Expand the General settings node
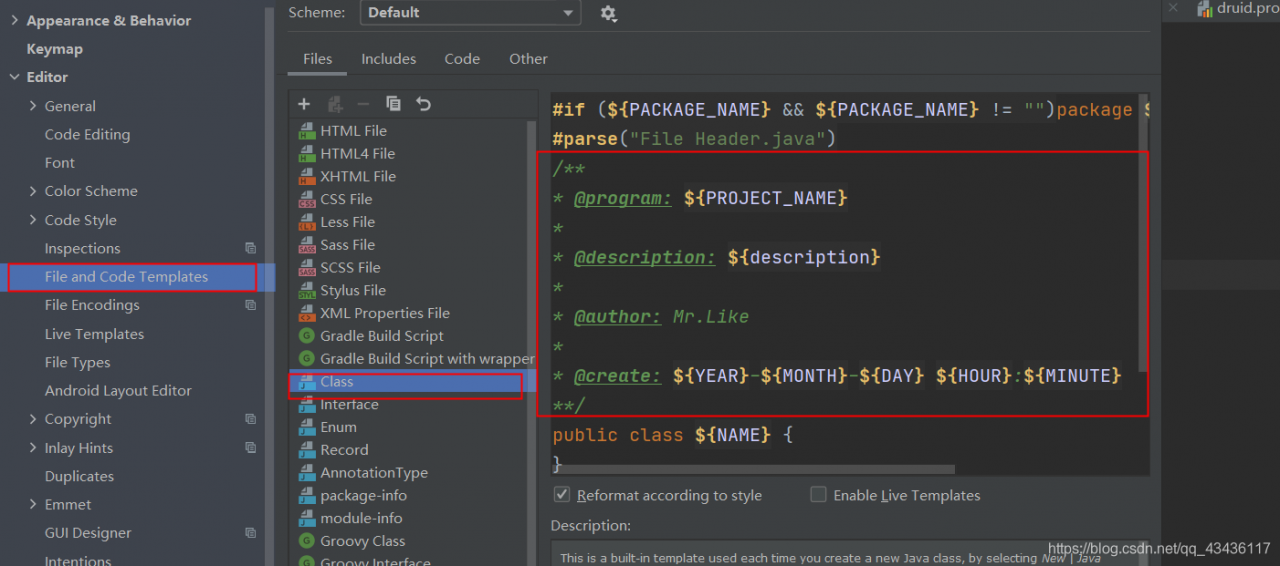 coord(33,106)
